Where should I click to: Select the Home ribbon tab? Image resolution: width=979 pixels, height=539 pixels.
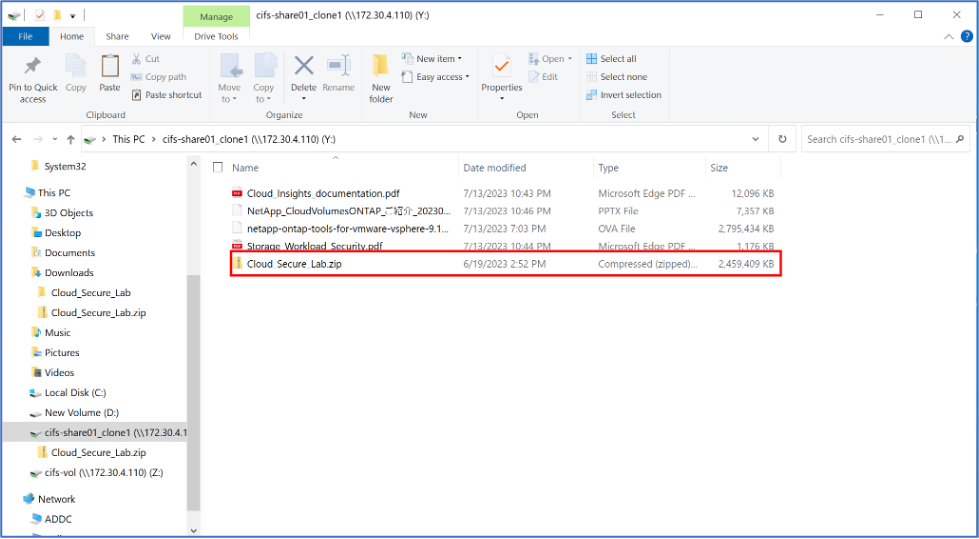click(72, 36)
